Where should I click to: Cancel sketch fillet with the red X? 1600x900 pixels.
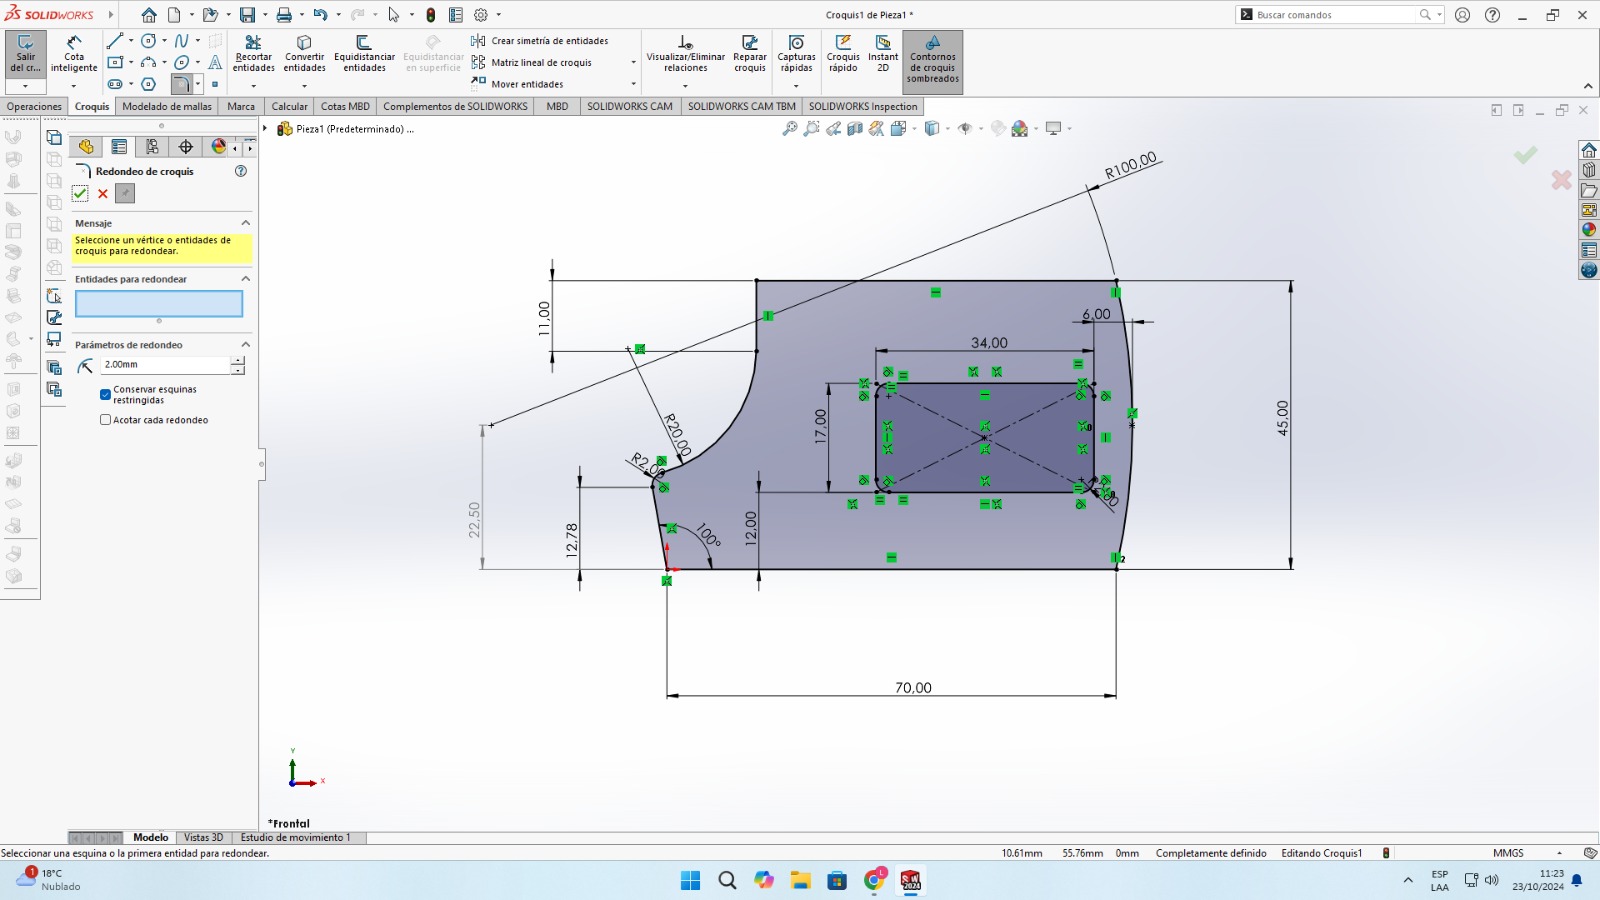click(x=103, y=194)
